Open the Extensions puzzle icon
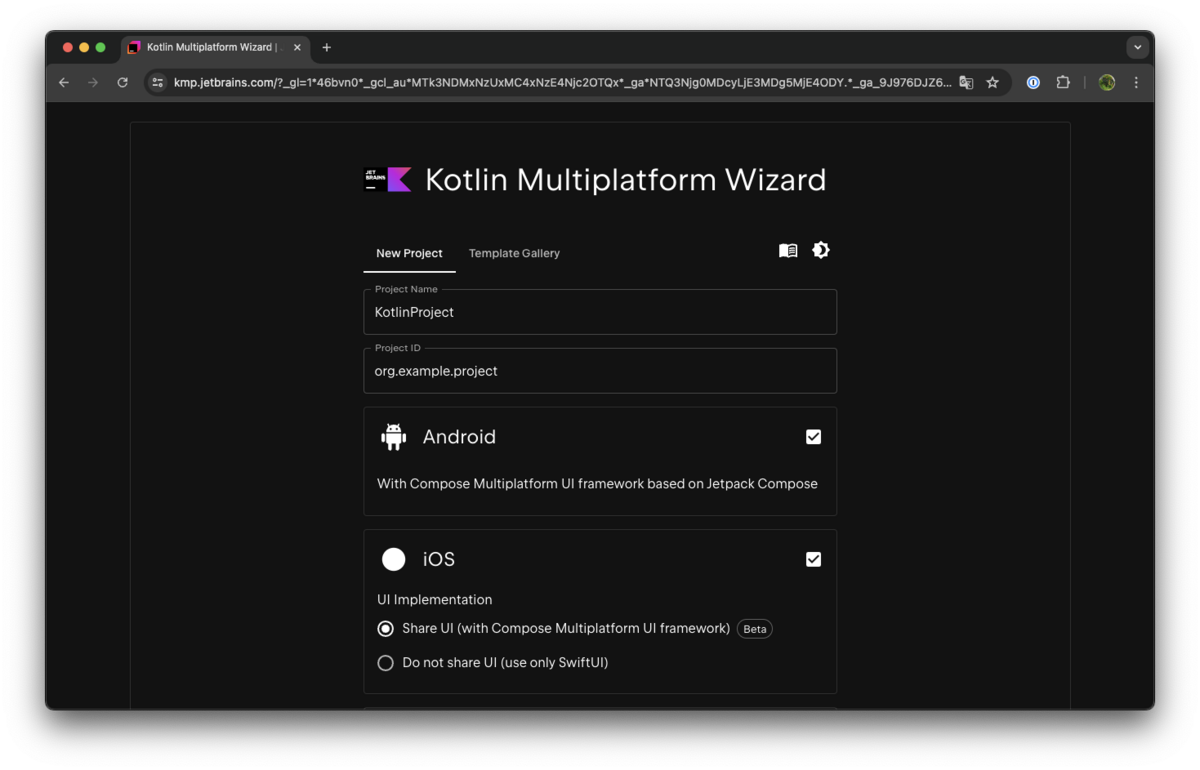 [x=1063, y=83]
